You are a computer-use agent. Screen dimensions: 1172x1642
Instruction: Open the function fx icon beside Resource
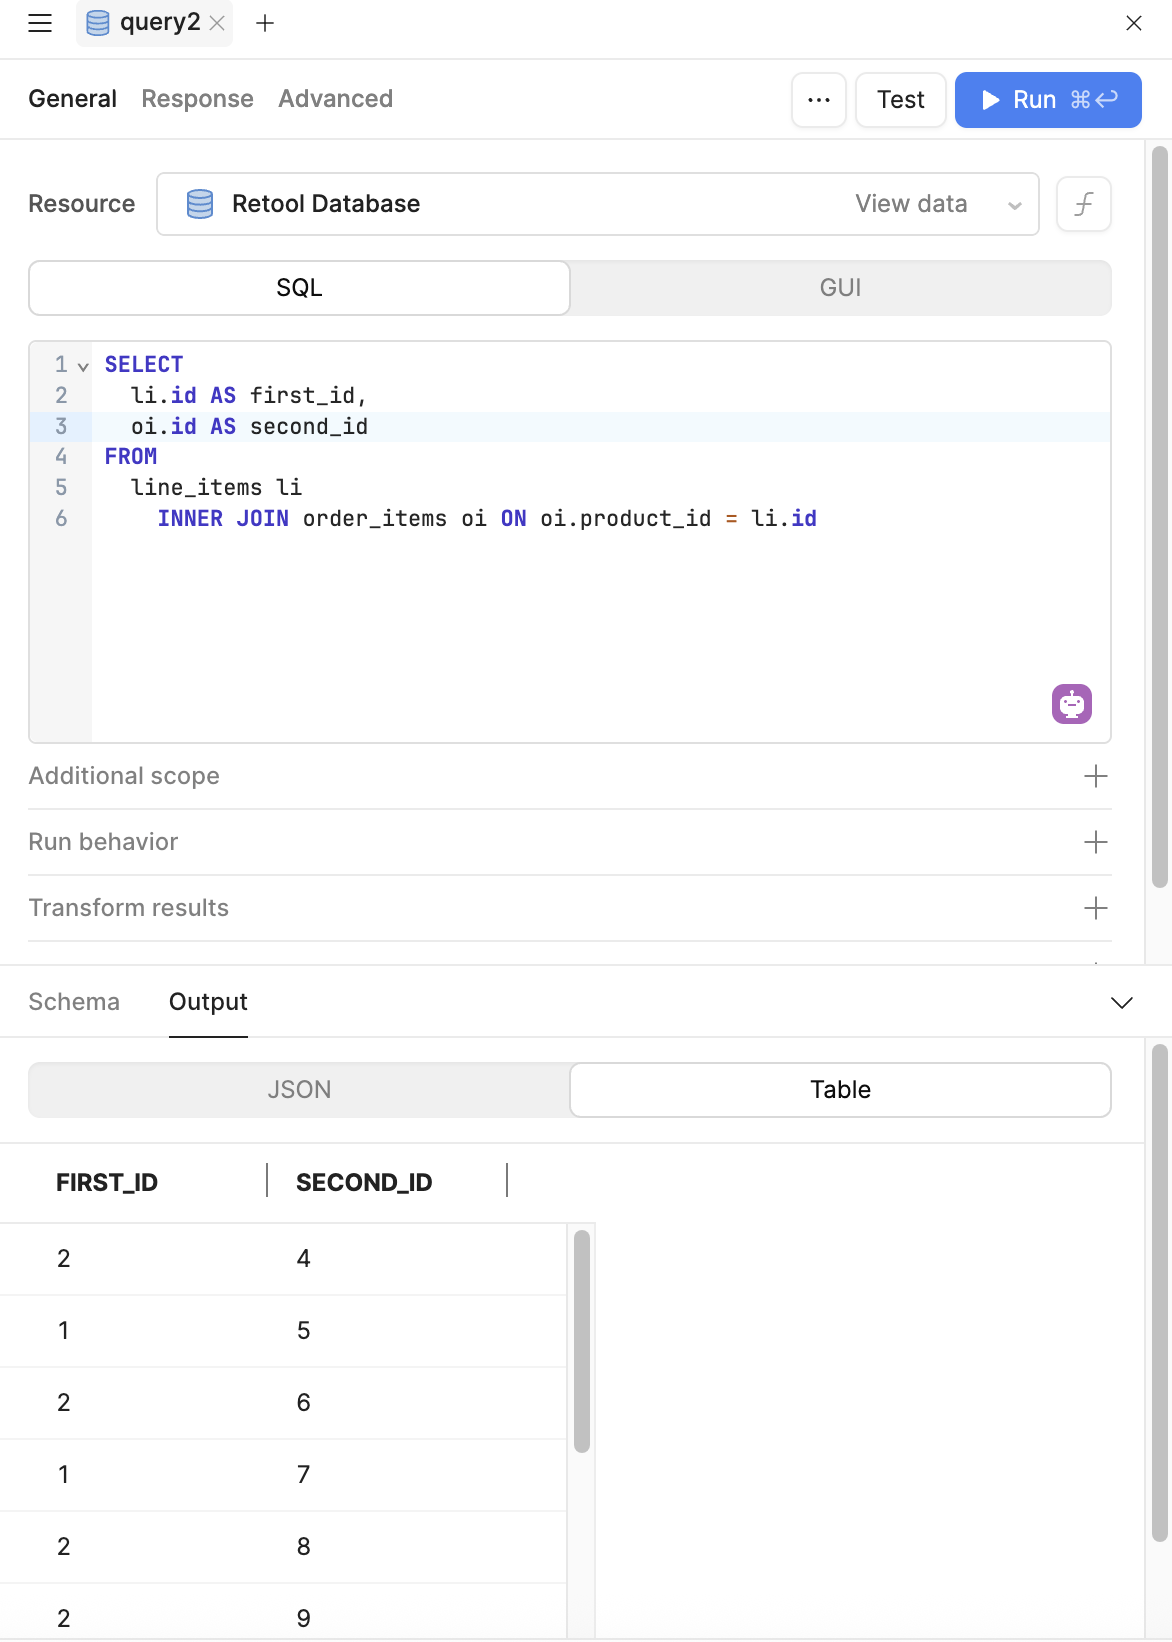pyautogui.click(x=1083, y=204)
